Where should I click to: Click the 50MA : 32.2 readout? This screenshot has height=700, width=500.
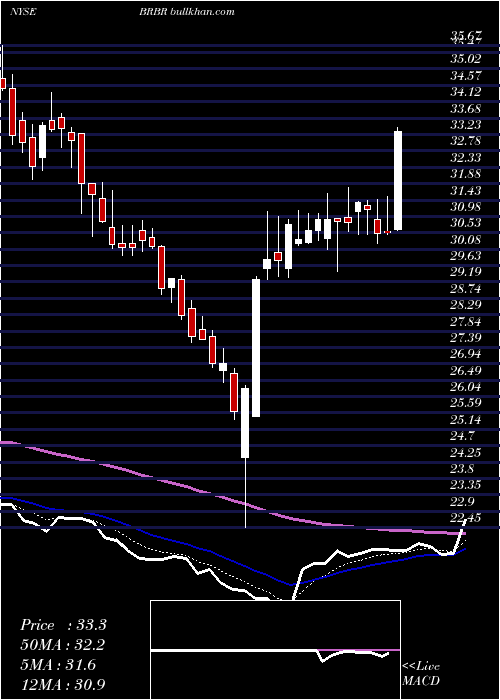click(63, 645)
